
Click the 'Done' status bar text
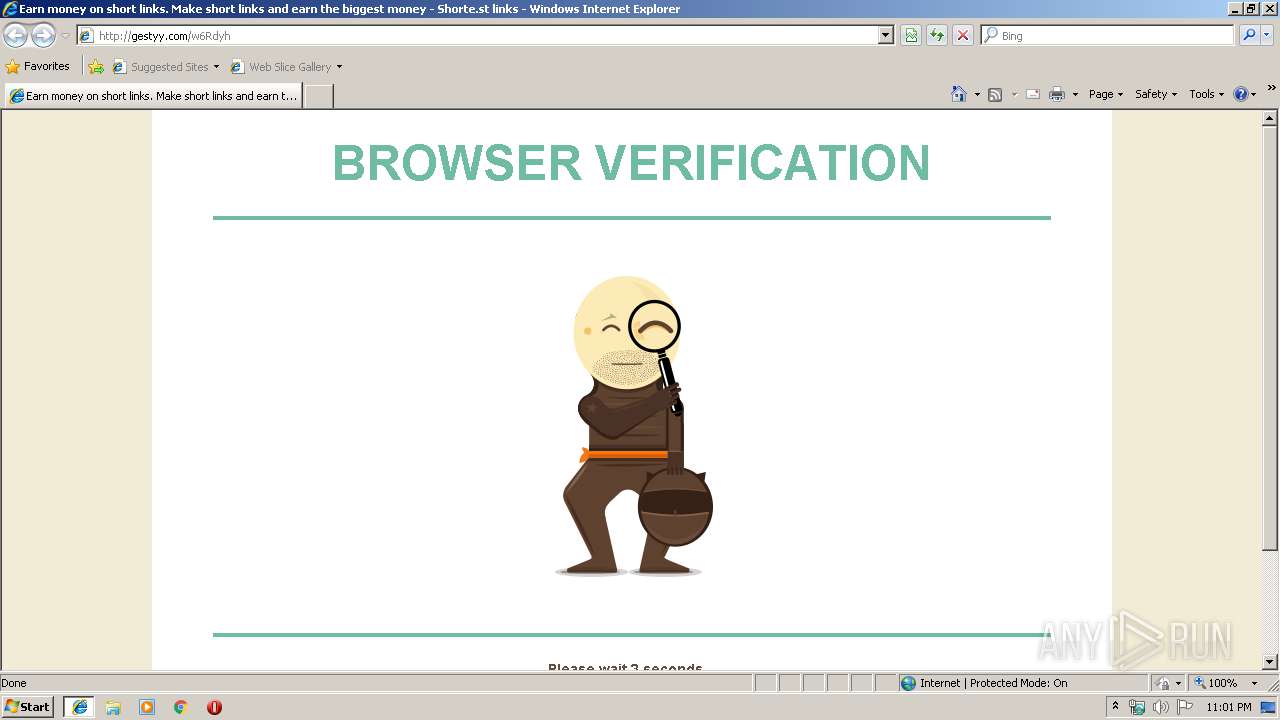14,683
